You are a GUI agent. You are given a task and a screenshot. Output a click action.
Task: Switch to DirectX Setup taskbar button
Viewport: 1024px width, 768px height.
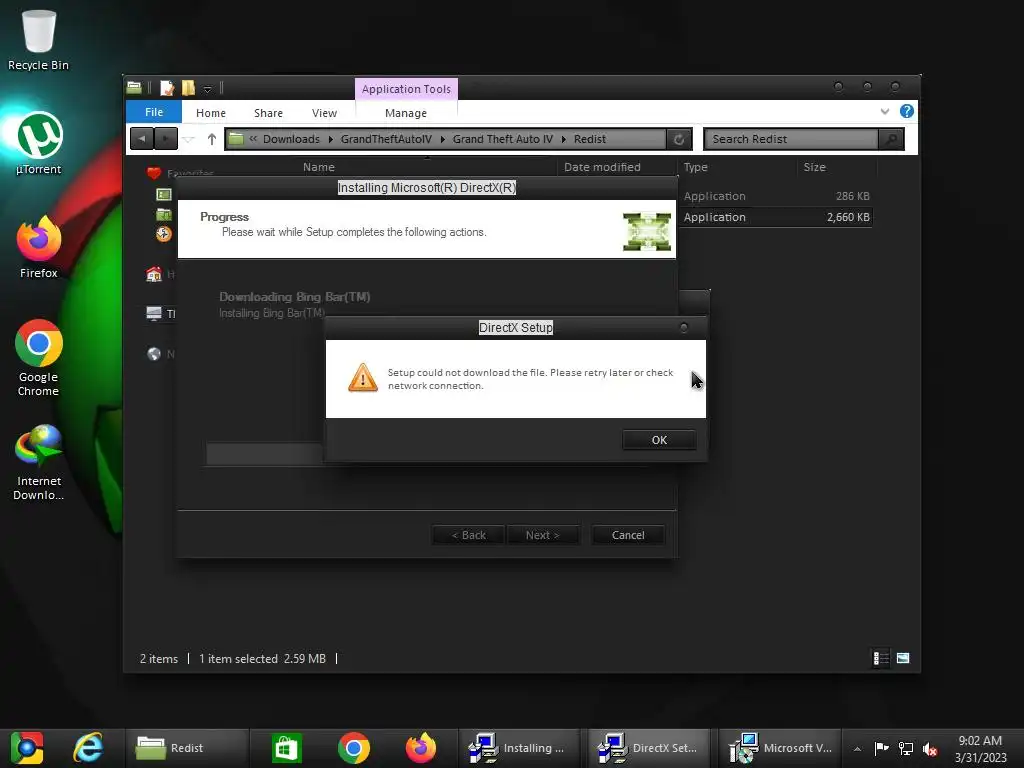[x=649, y=748]
